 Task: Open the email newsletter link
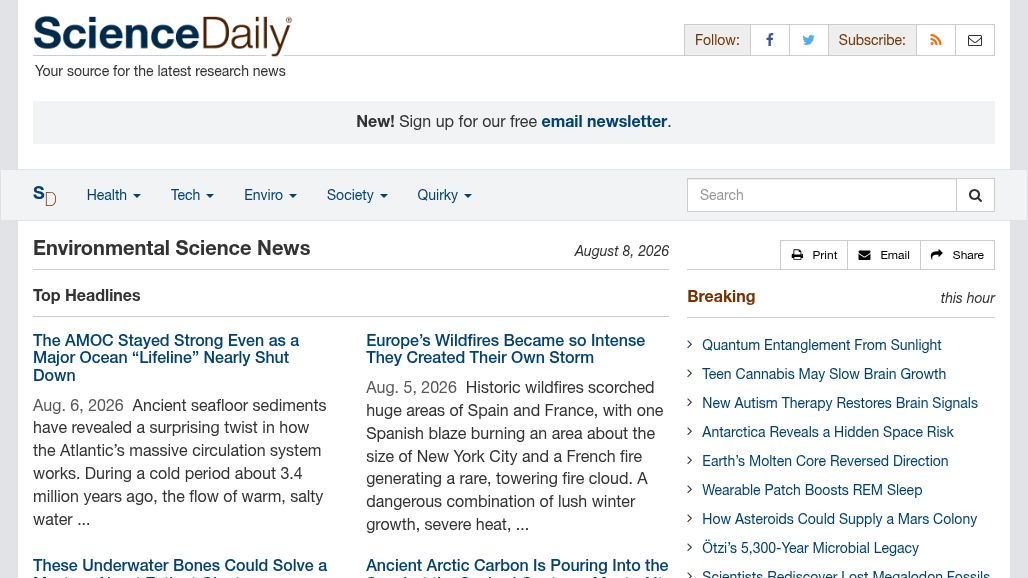coord(604,122)
